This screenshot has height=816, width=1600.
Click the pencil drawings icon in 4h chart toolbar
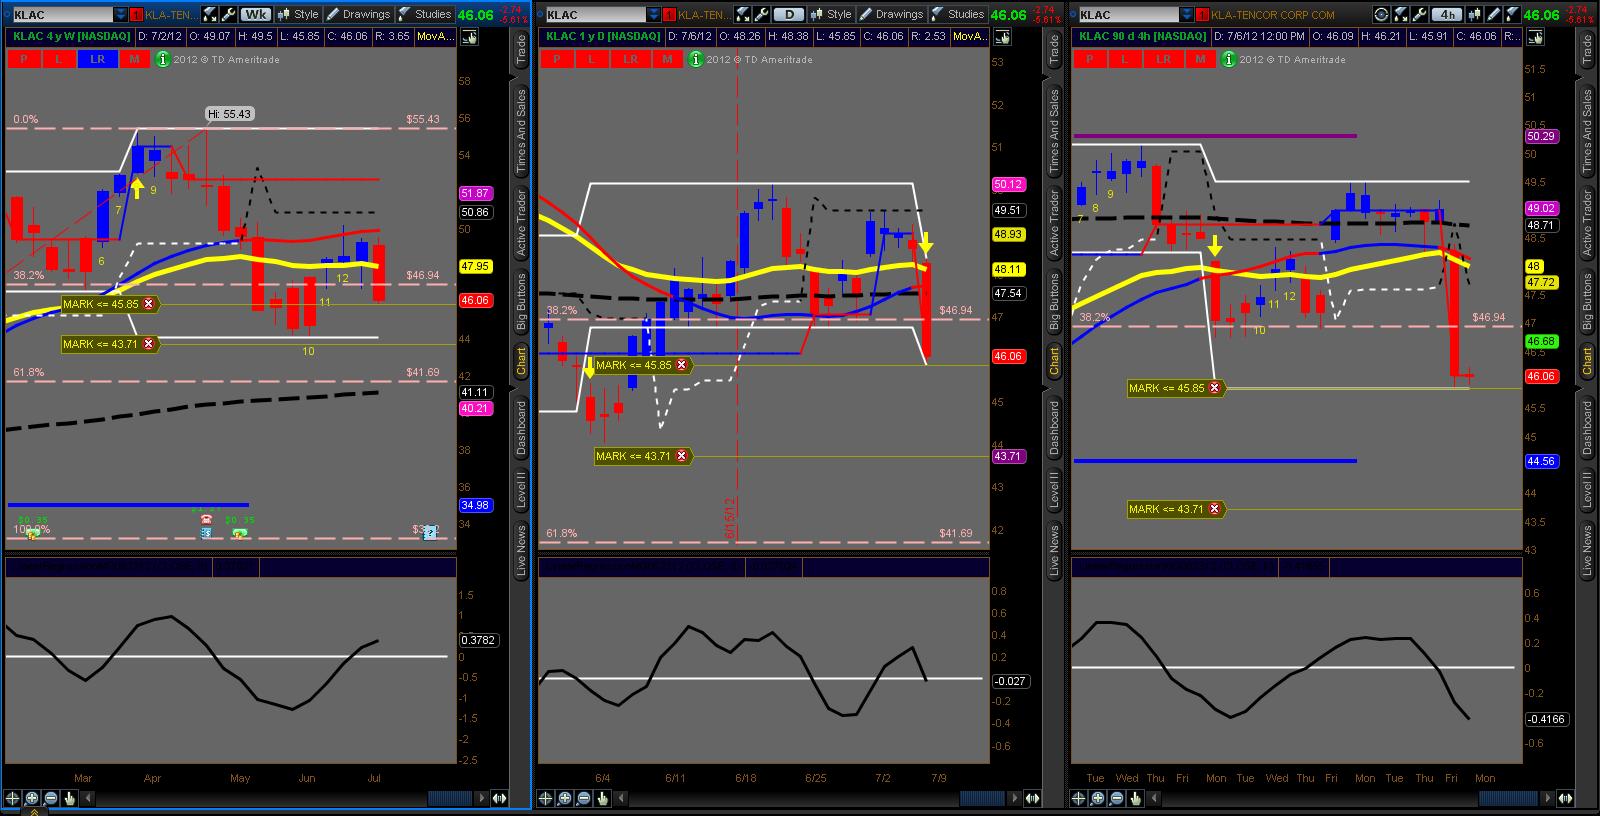1491,14
